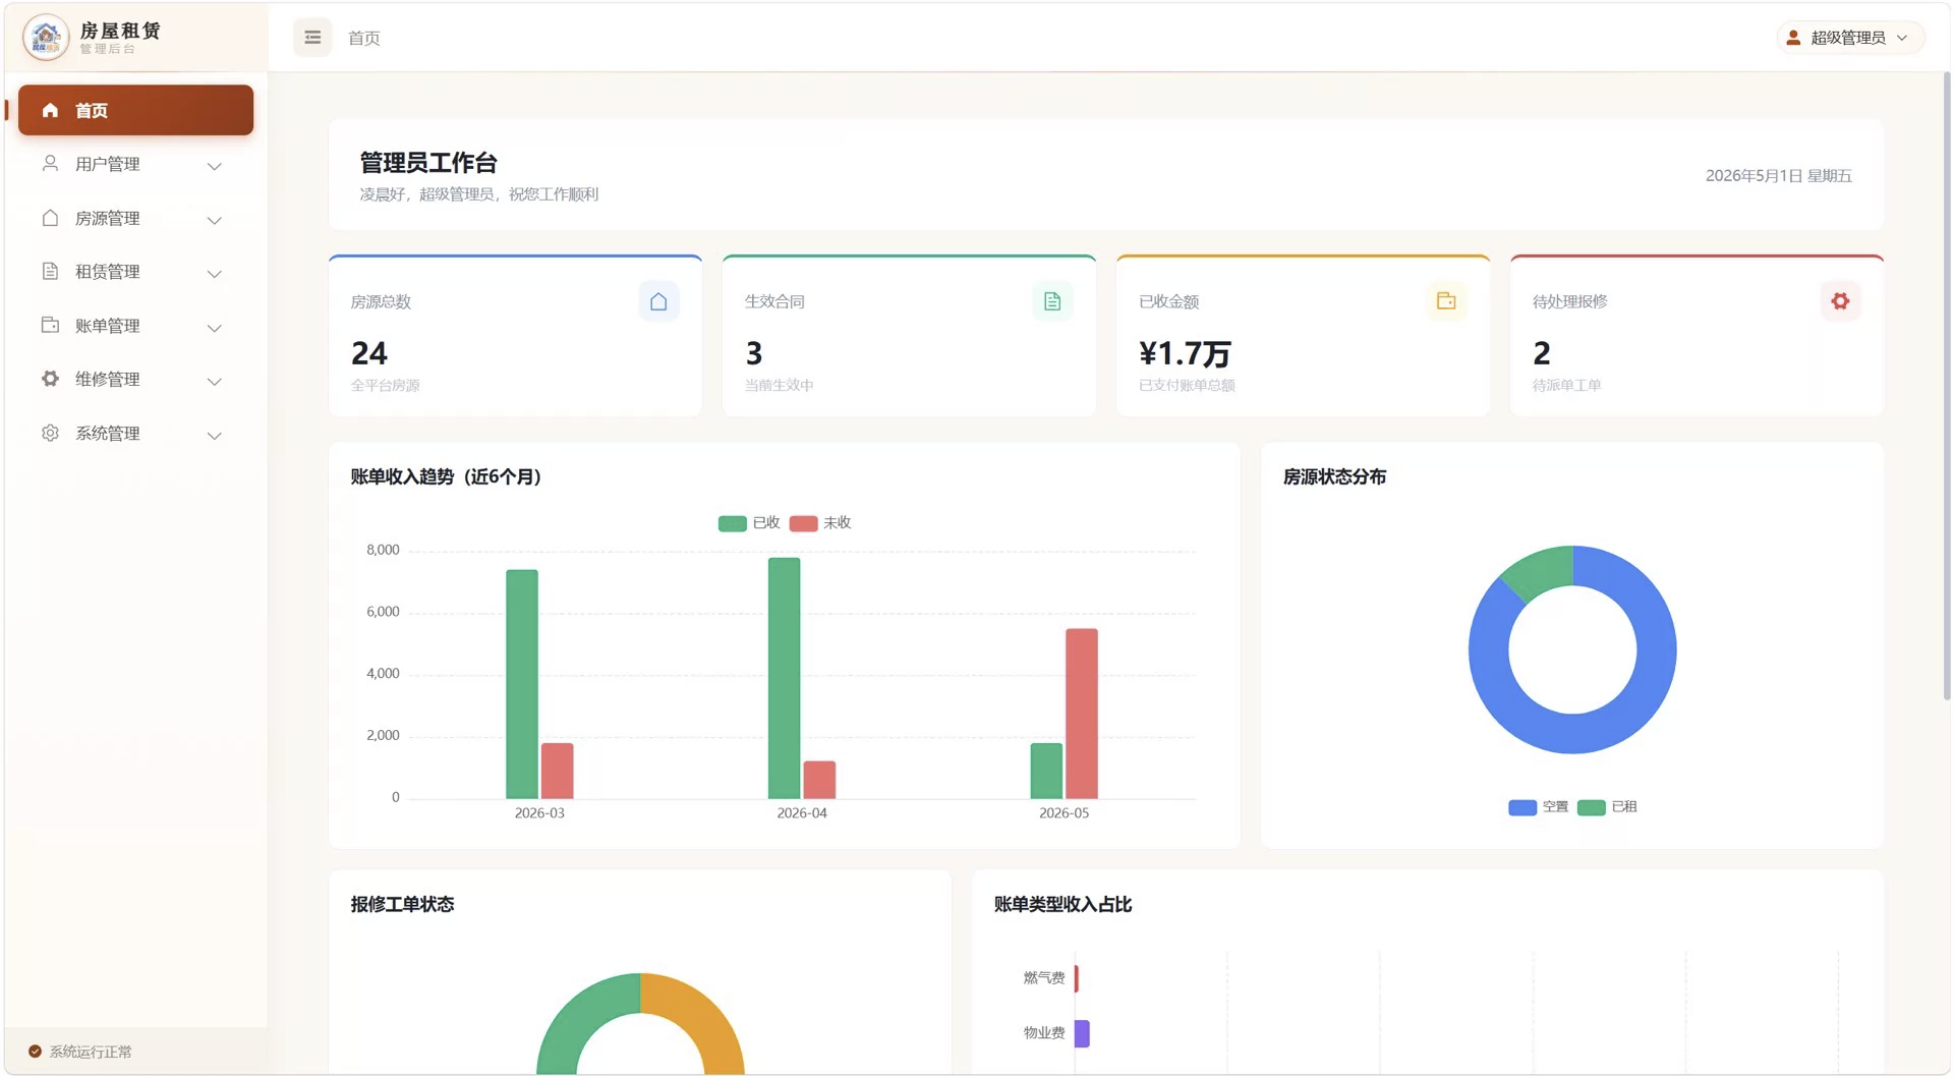Screen dimensions: 1954x1076
Task: Click the 2026-03 green 已收 bar
Action: [522, 684]
